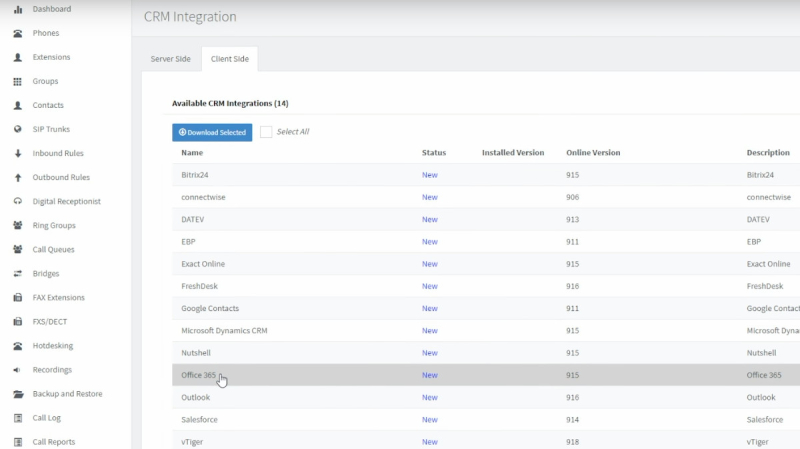Image resolution: width=800 pixels, height=449 pixels.
Task: Click the SIP Trunks globe icon
Action: point(18,129)
